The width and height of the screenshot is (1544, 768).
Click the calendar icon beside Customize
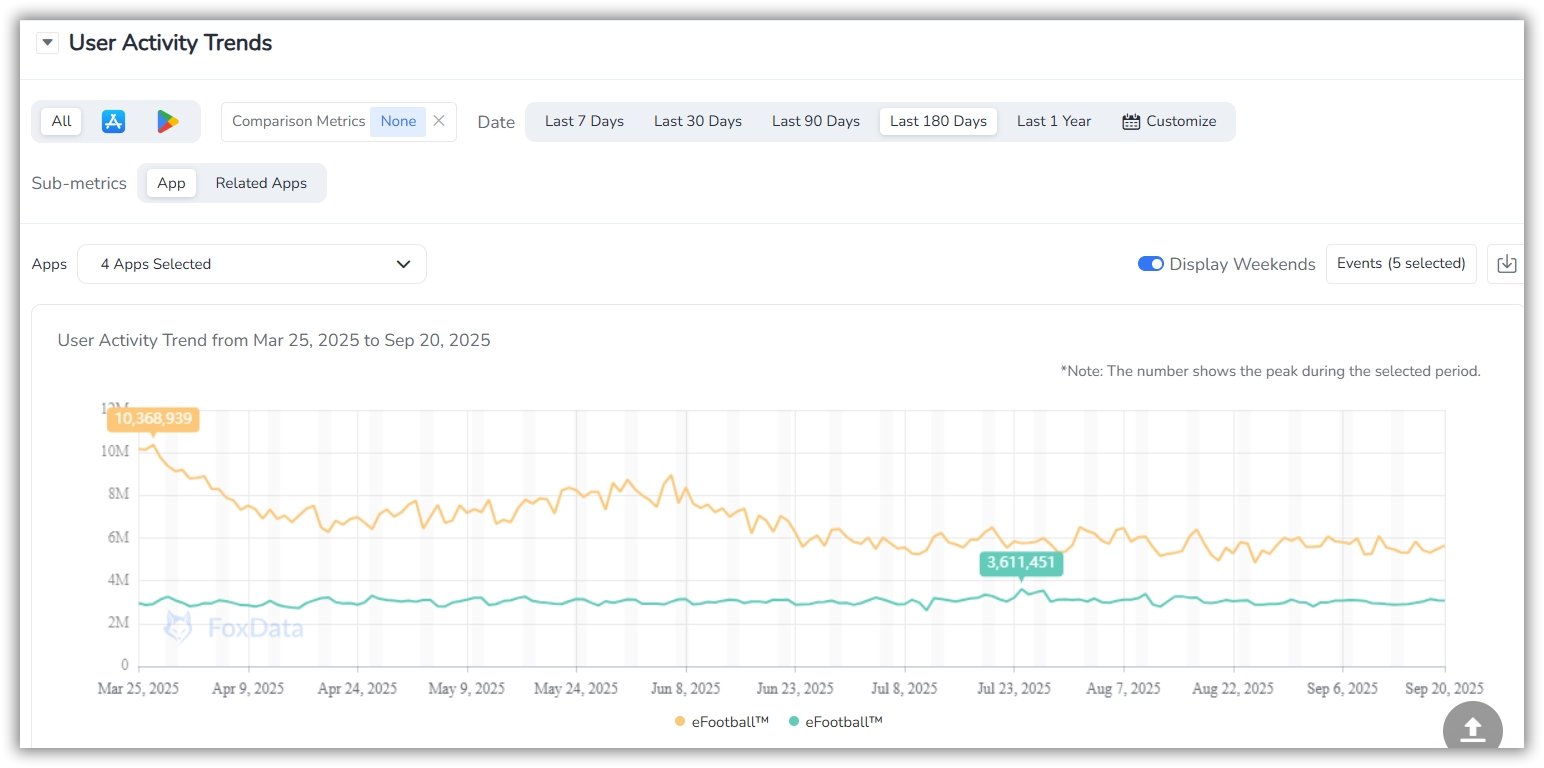[x=1131, y=121]
